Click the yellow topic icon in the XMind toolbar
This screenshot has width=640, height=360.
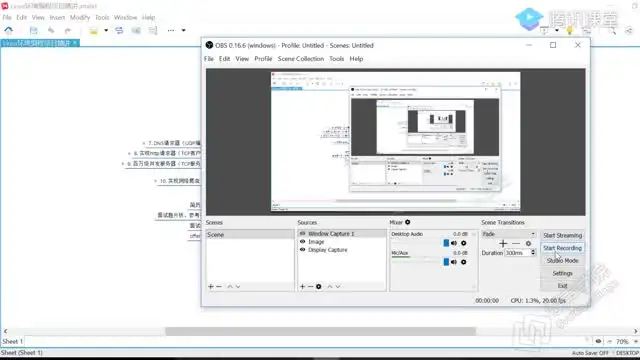tap(93, 31)
